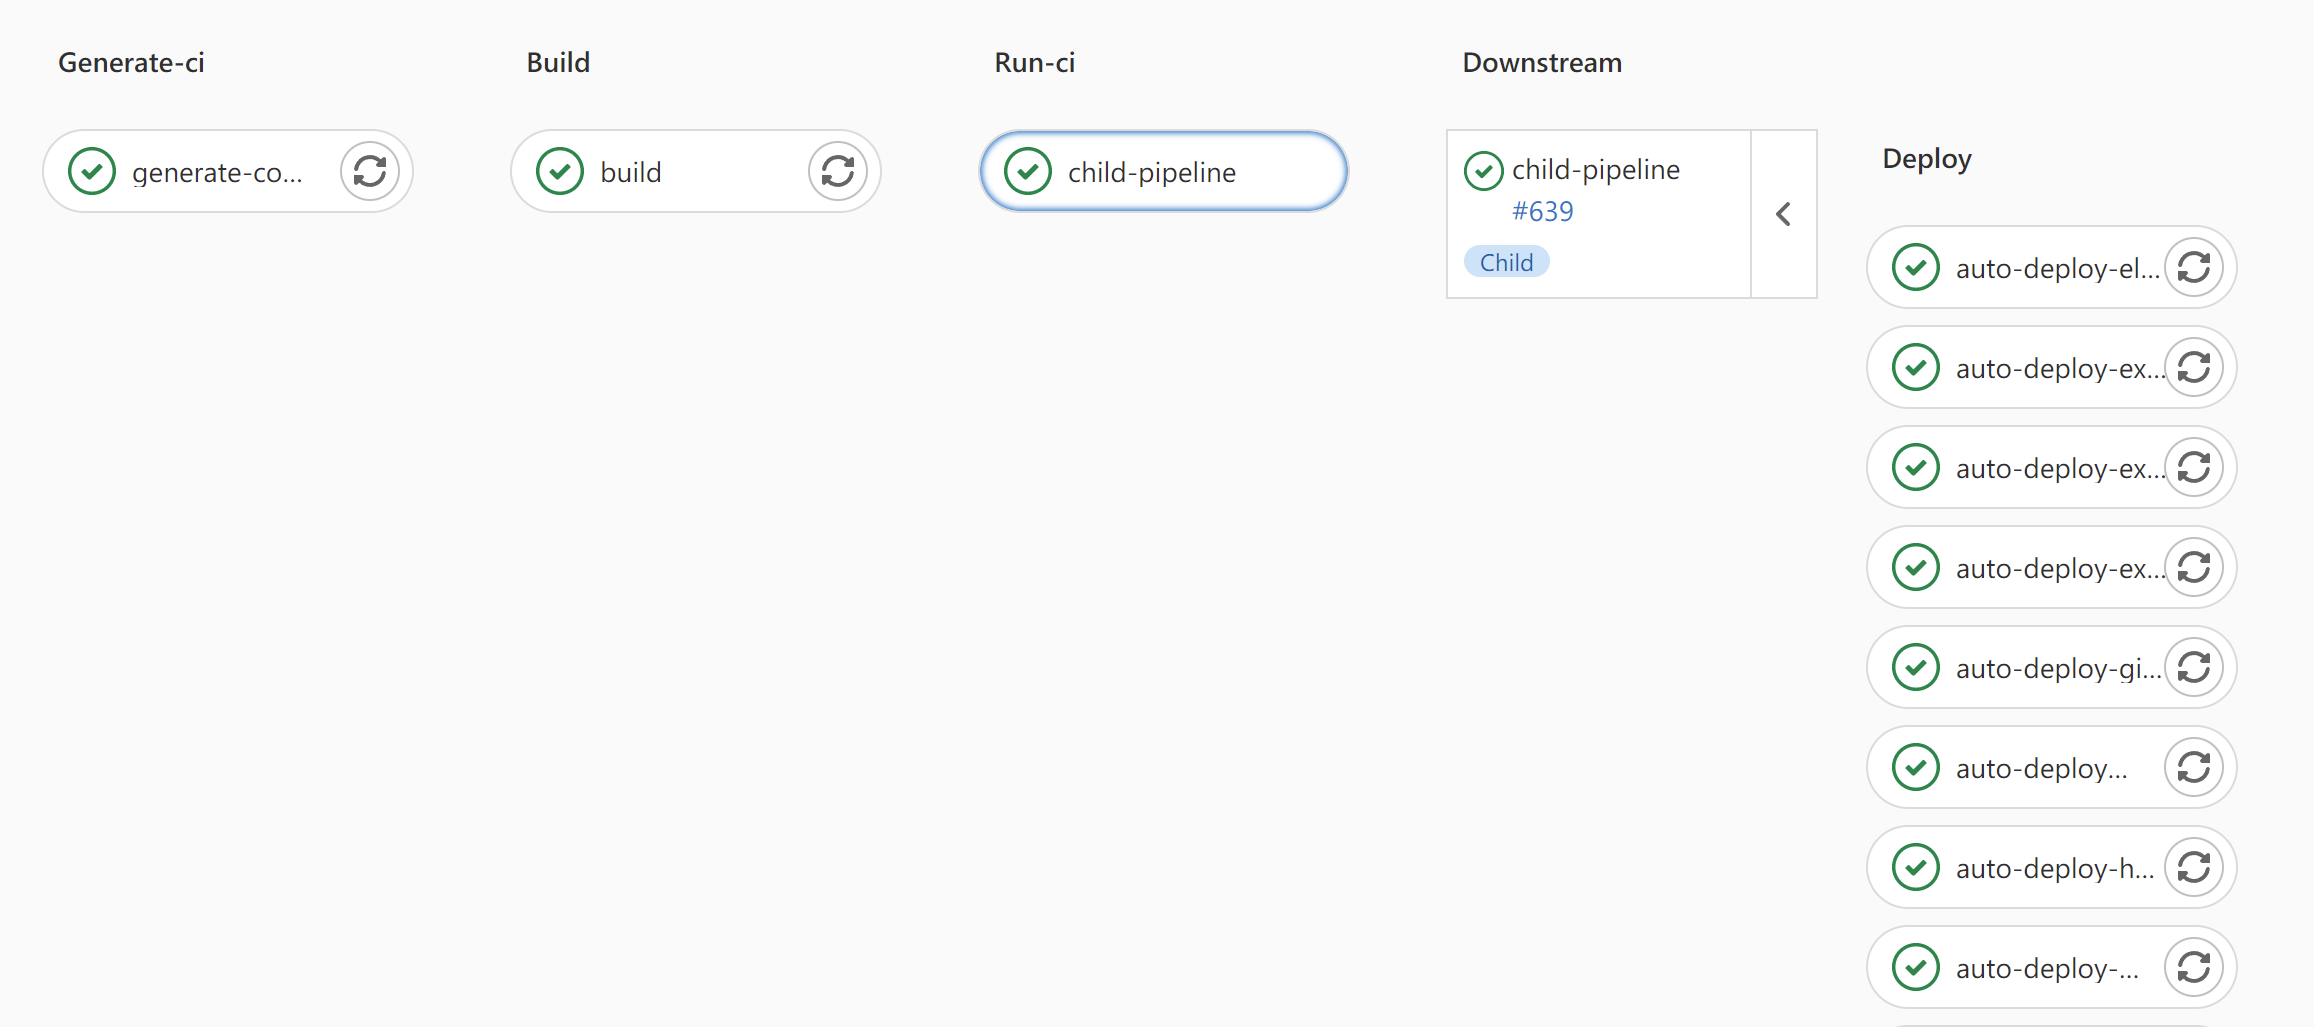The width and height of the screenshot is (2314, 1027).
Task: Retry the last auto-deploy job in Deploy
Action: [2193, 967]
